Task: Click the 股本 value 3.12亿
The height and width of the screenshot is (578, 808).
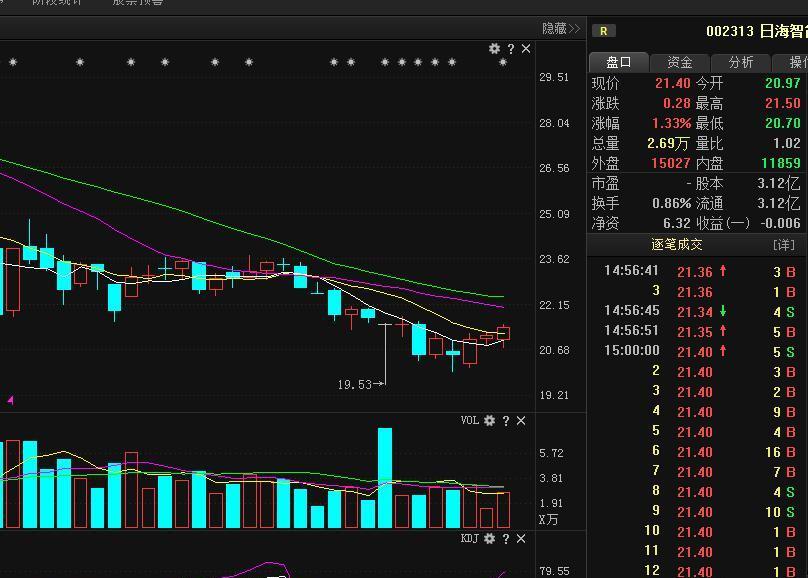Action: click(779, 183)
